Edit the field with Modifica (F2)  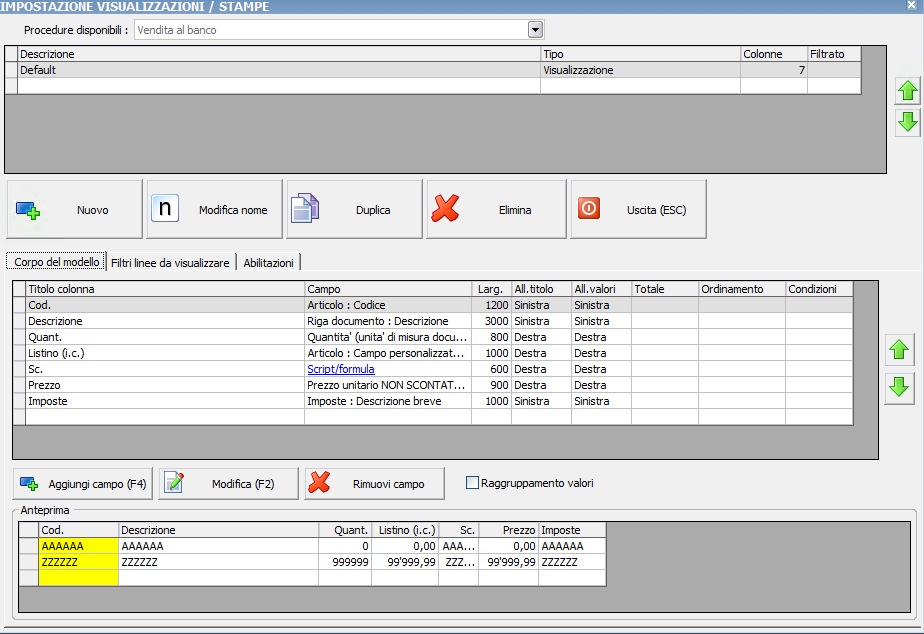click(229, 484)
